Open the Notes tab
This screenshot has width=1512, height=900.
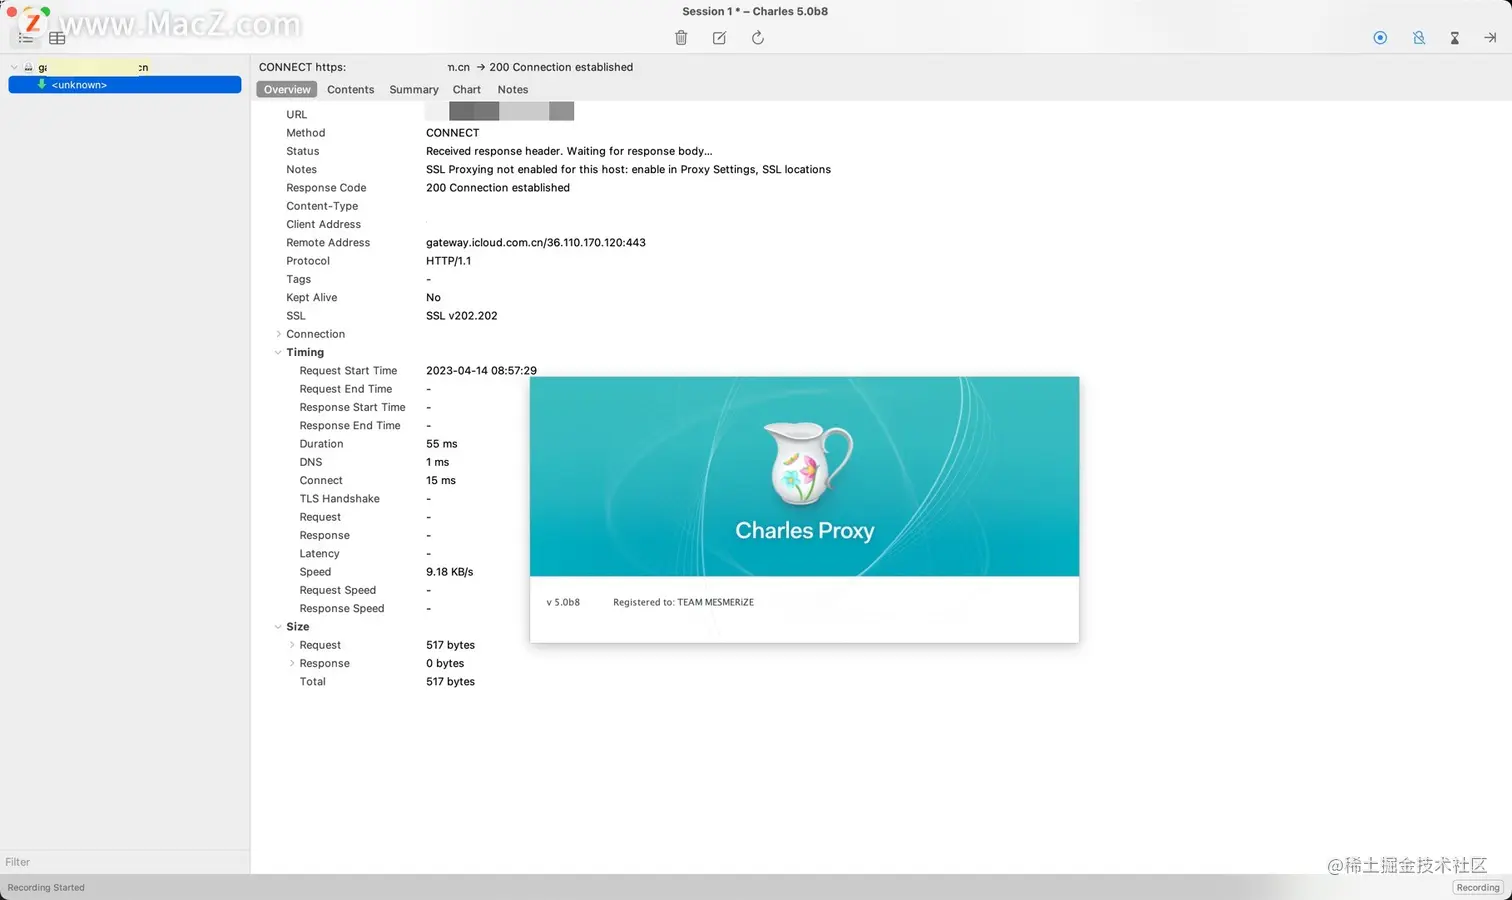pyautogui.click(x=513, y=89)
